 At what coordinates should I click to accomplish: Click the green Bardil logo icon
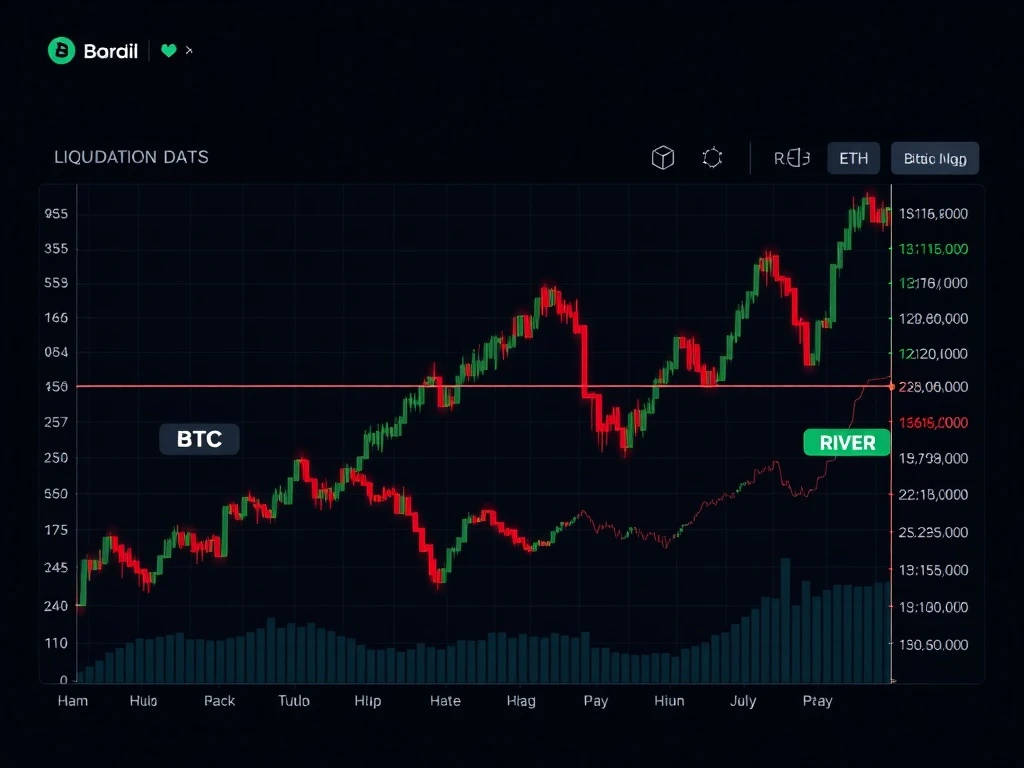tap(62, 51)
